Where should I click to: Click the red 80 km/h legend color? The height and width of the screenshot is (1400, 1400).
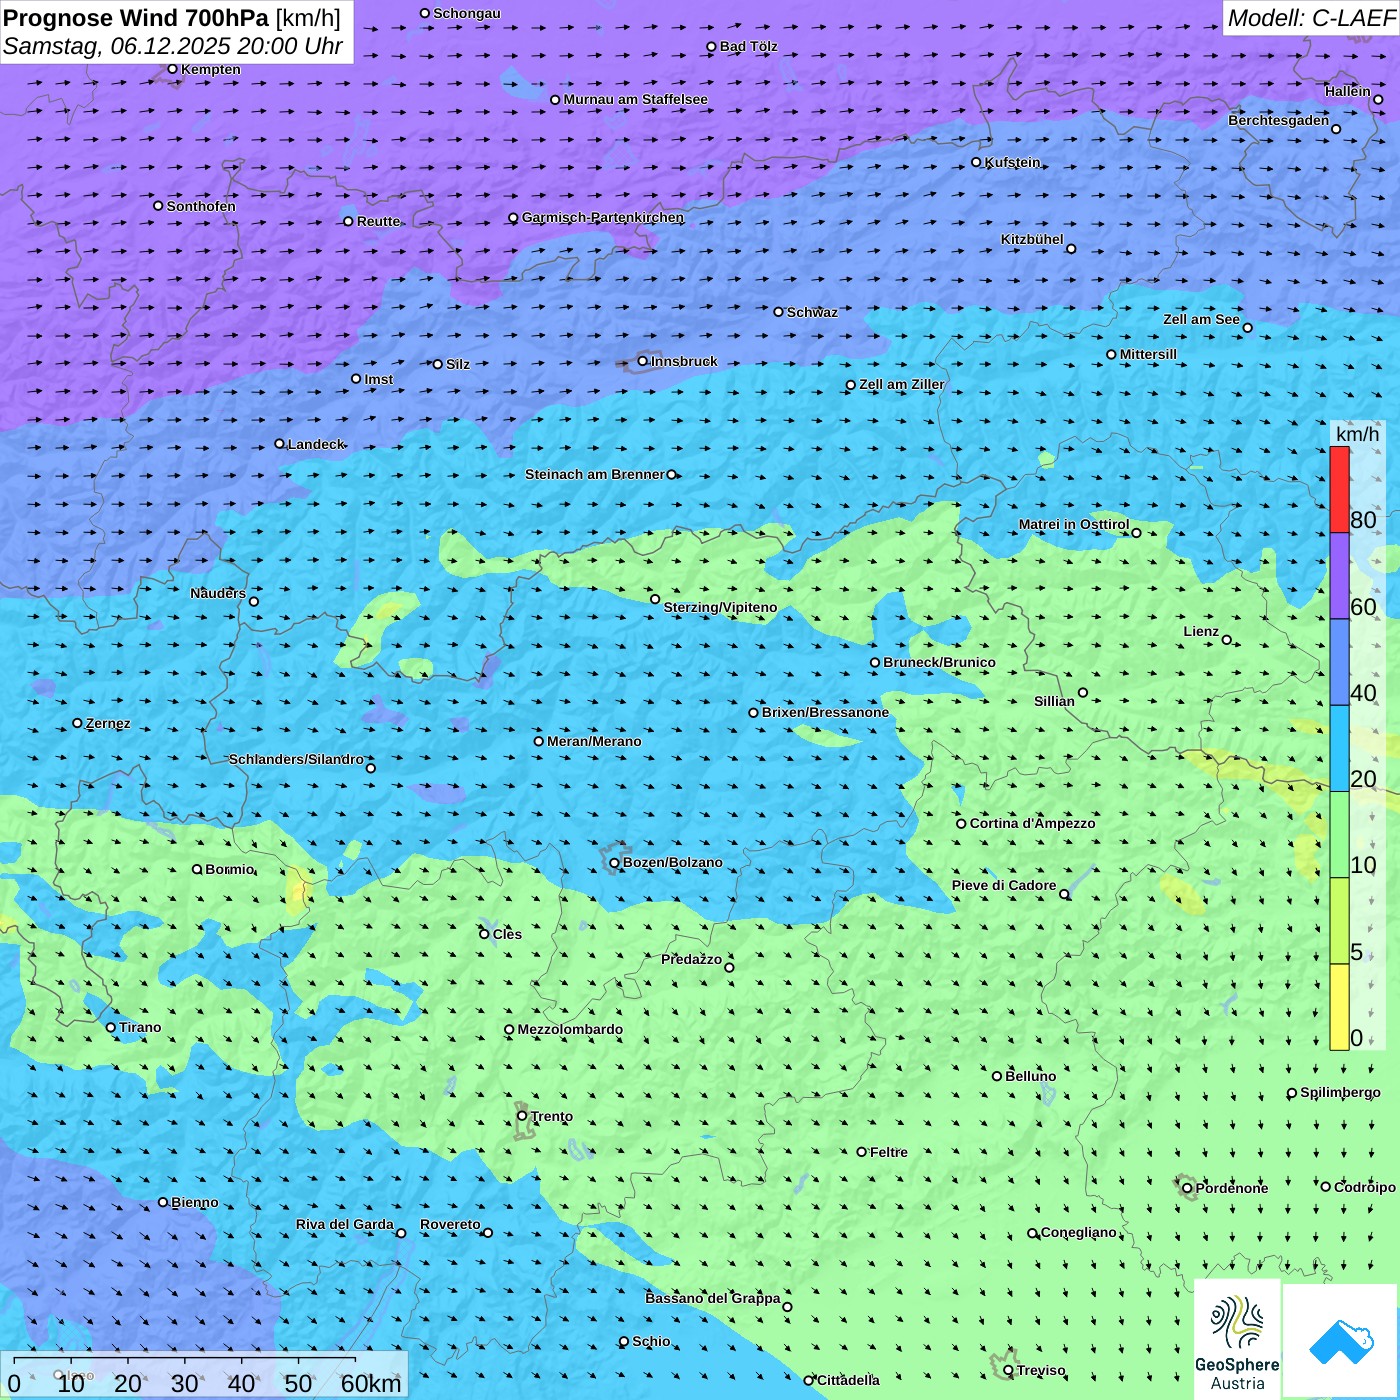[x=1339, y=490]
